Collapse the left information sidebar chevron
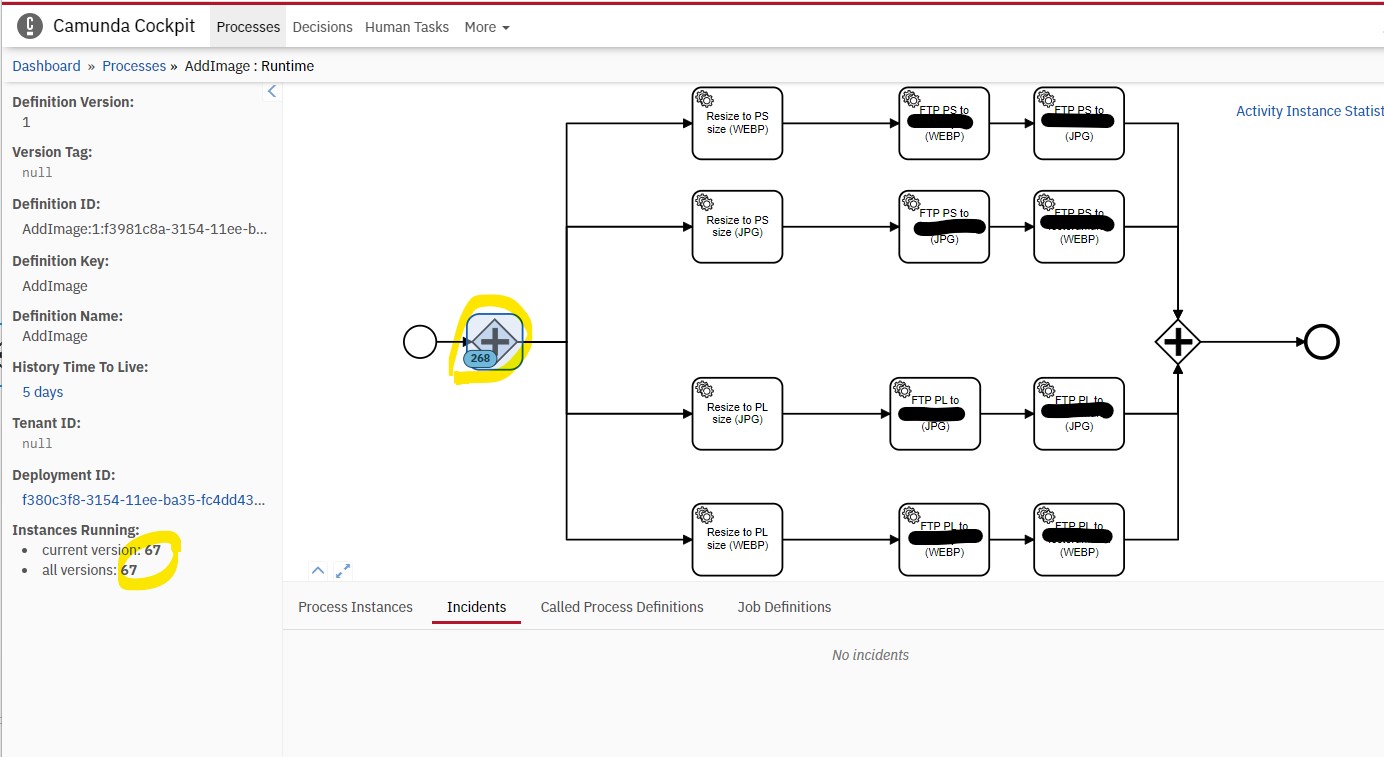Viewport: 1384px width, 757px height. (271, 91)
